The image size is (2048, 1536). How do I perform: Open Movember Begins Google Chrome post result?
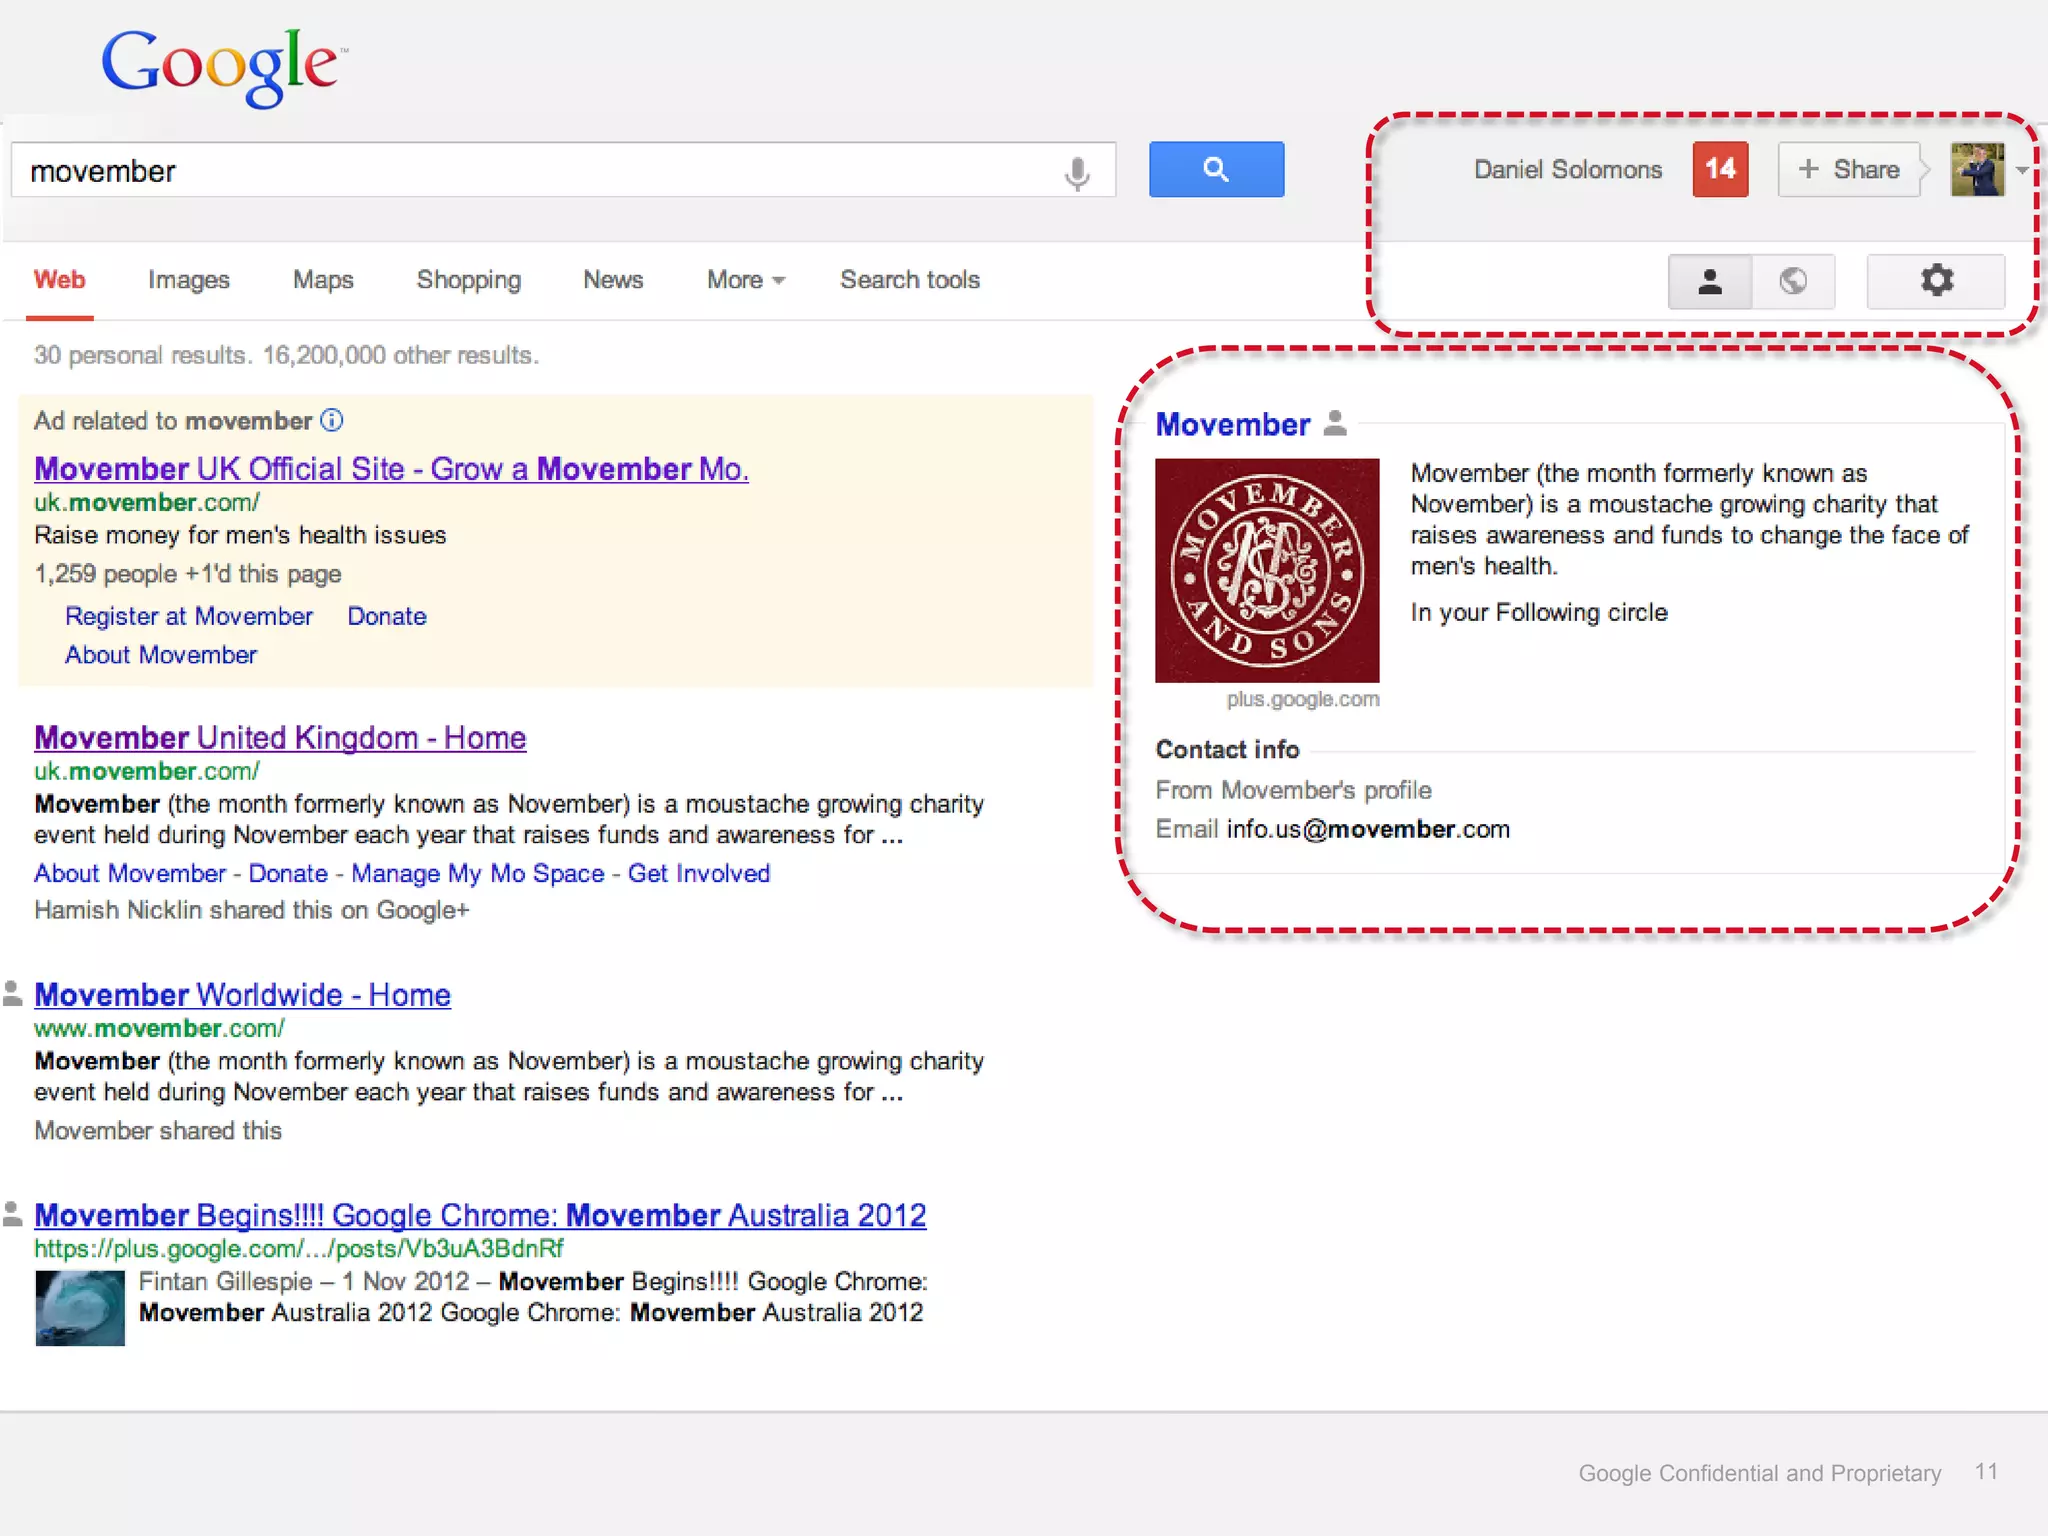480,1215
